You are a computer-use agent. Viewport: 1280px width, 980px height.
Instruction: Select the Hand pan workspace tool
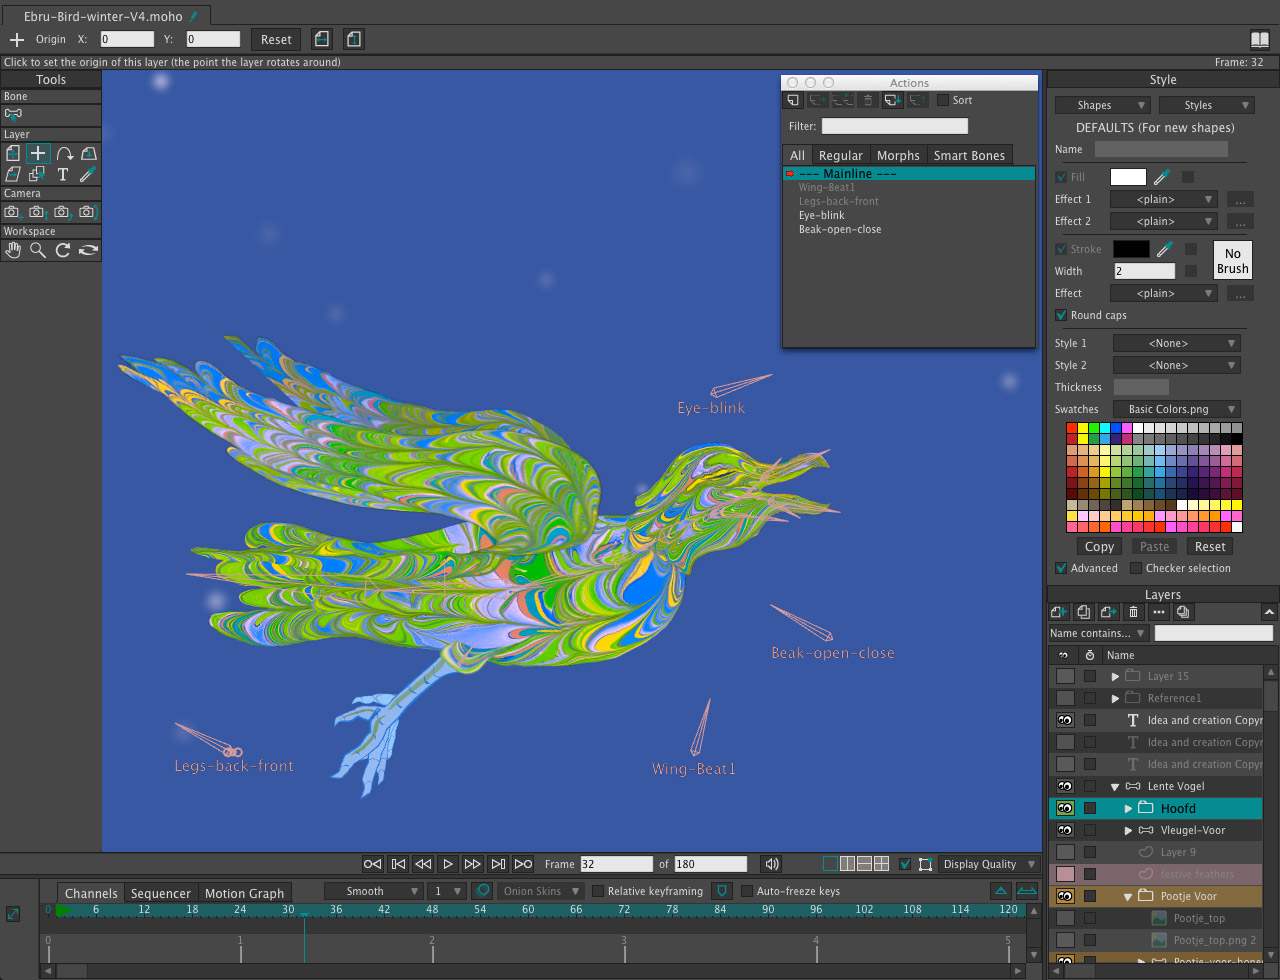tap(13, 250)
